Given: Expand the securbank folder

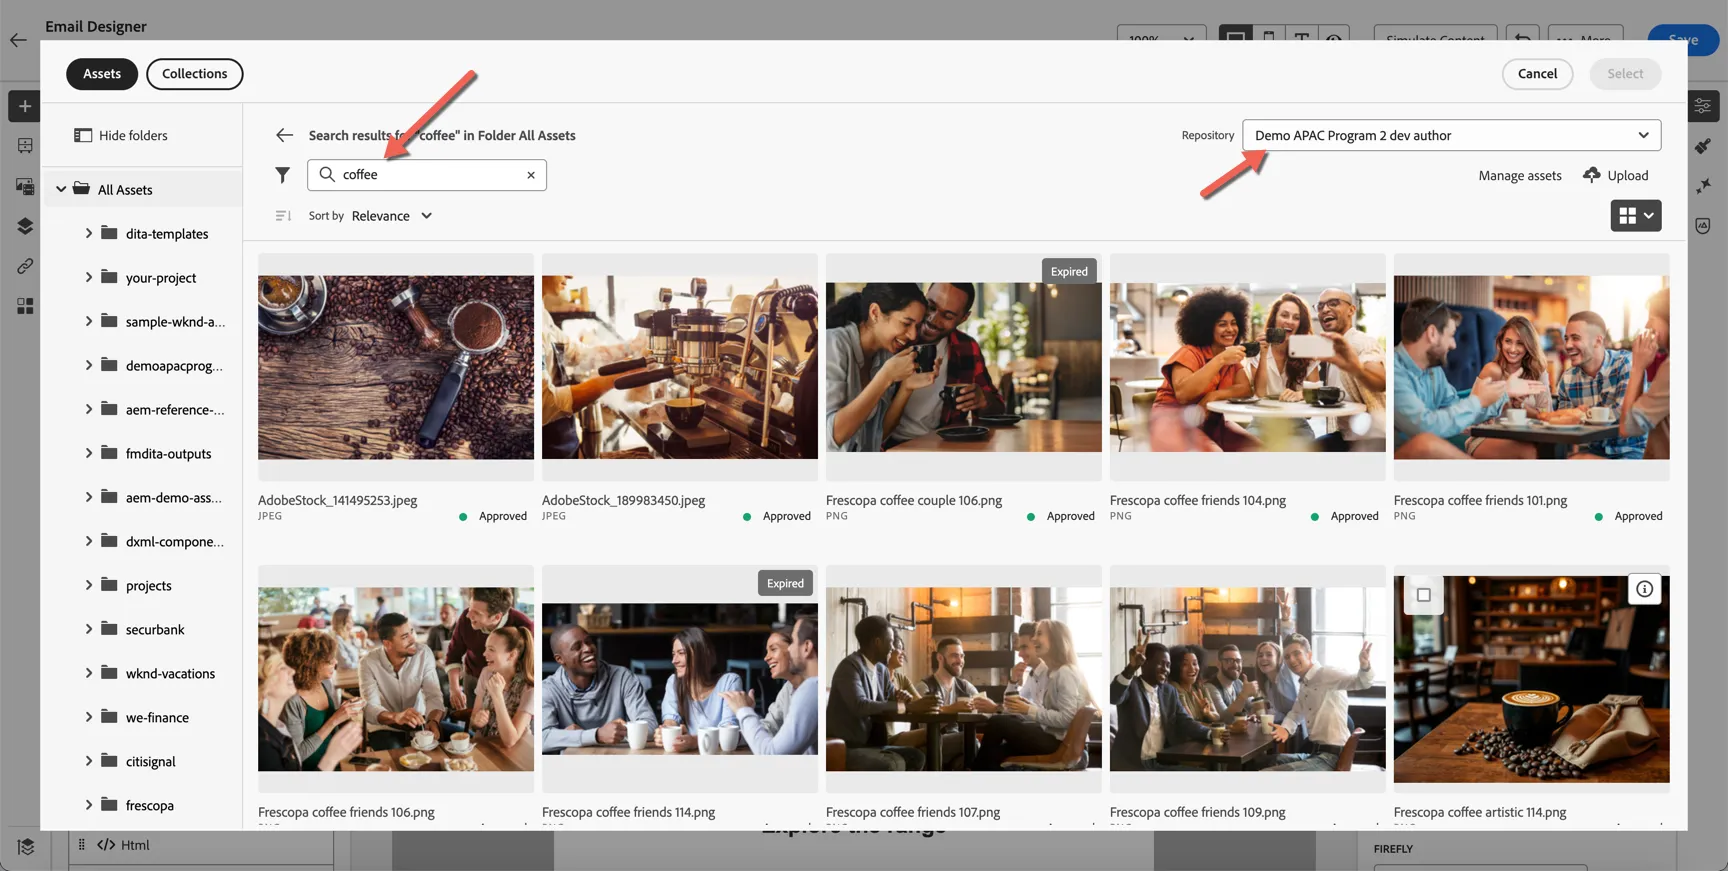Looking at the screenshot, I should point(88,629).
